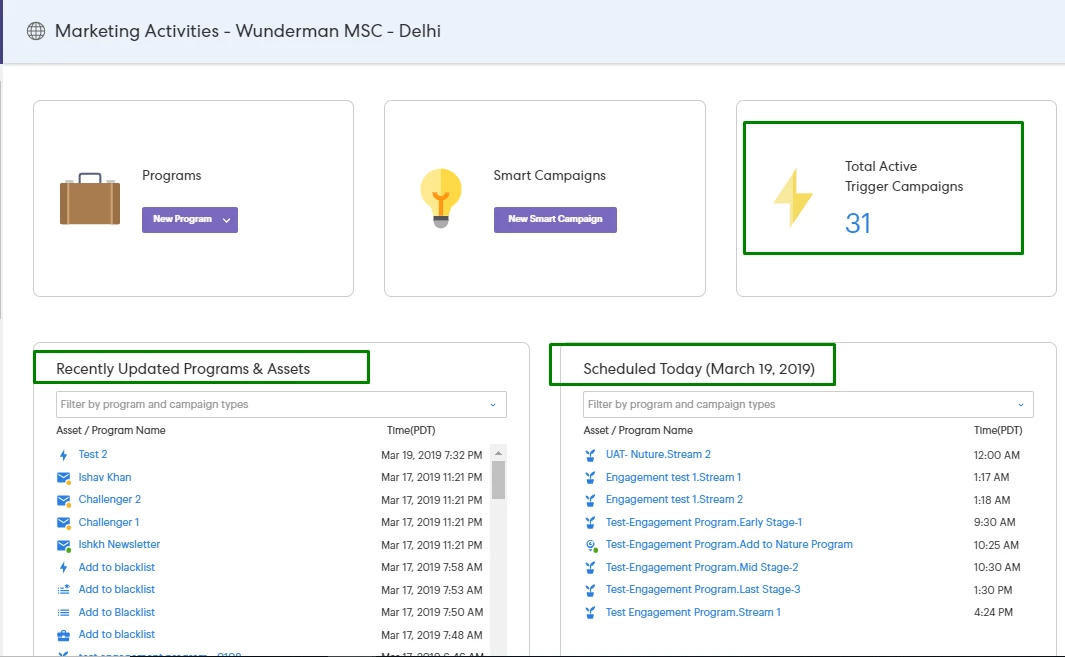Click trigger icon for 7:58 AM Add to blacklist

[63, 567]
